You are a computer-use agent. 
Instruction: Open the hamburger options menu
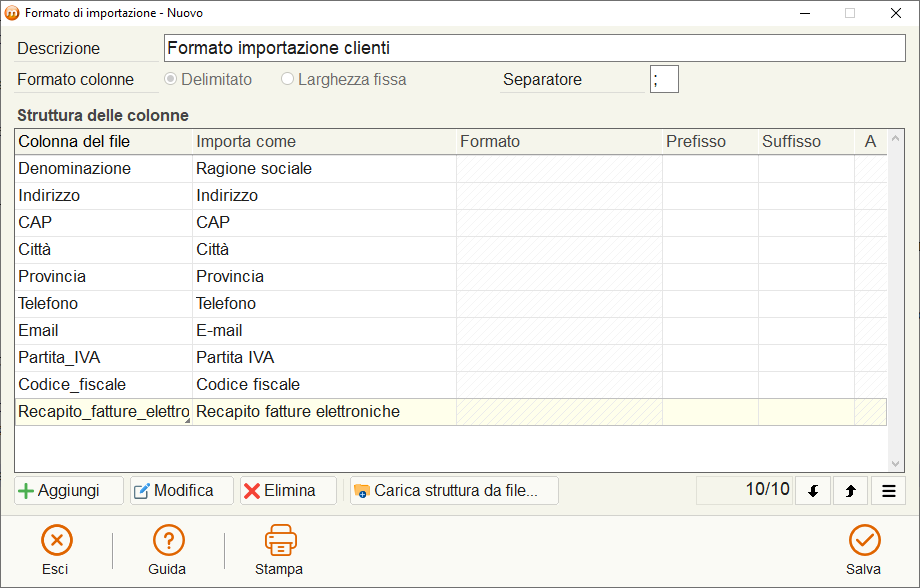(x=888, y=491)
